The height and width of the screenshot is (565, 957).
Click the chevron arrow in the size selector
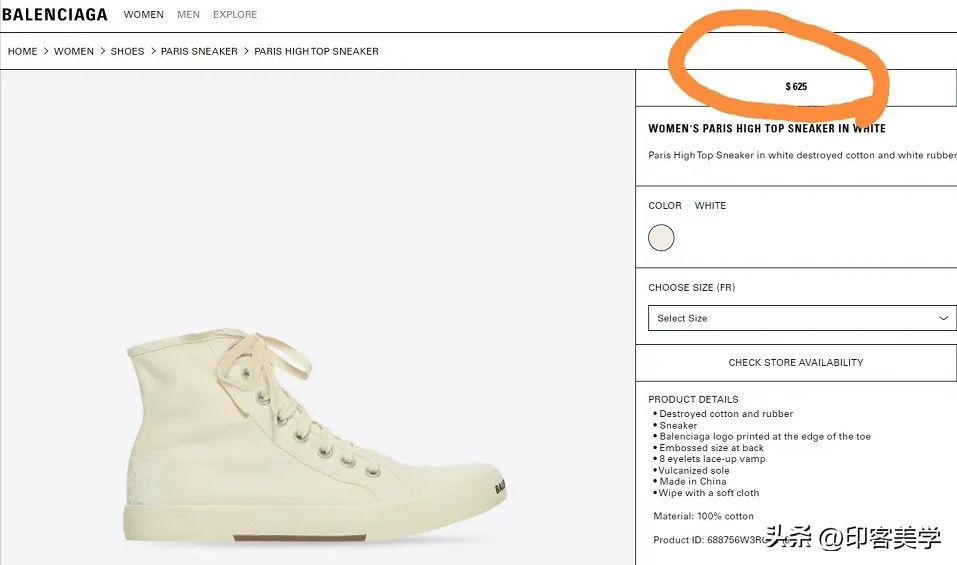tap(943, 318)
